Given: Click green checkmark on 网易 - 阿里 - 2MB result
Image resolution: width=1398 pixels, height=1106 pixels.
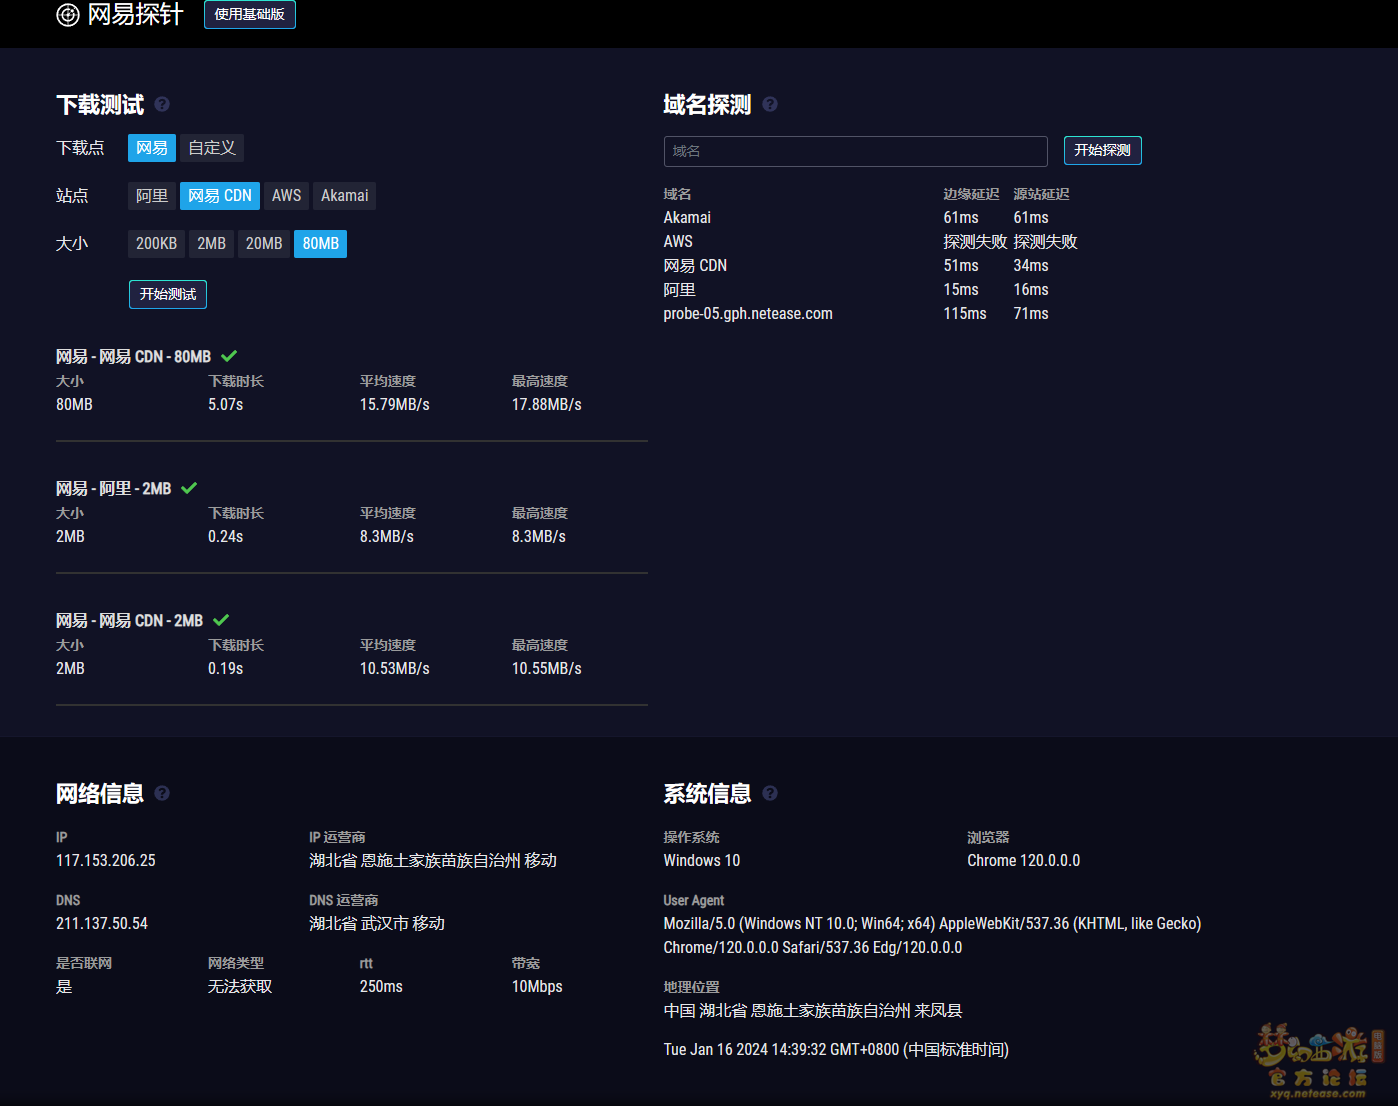Looking at the screenshot, I should click(x=189, y=488).
